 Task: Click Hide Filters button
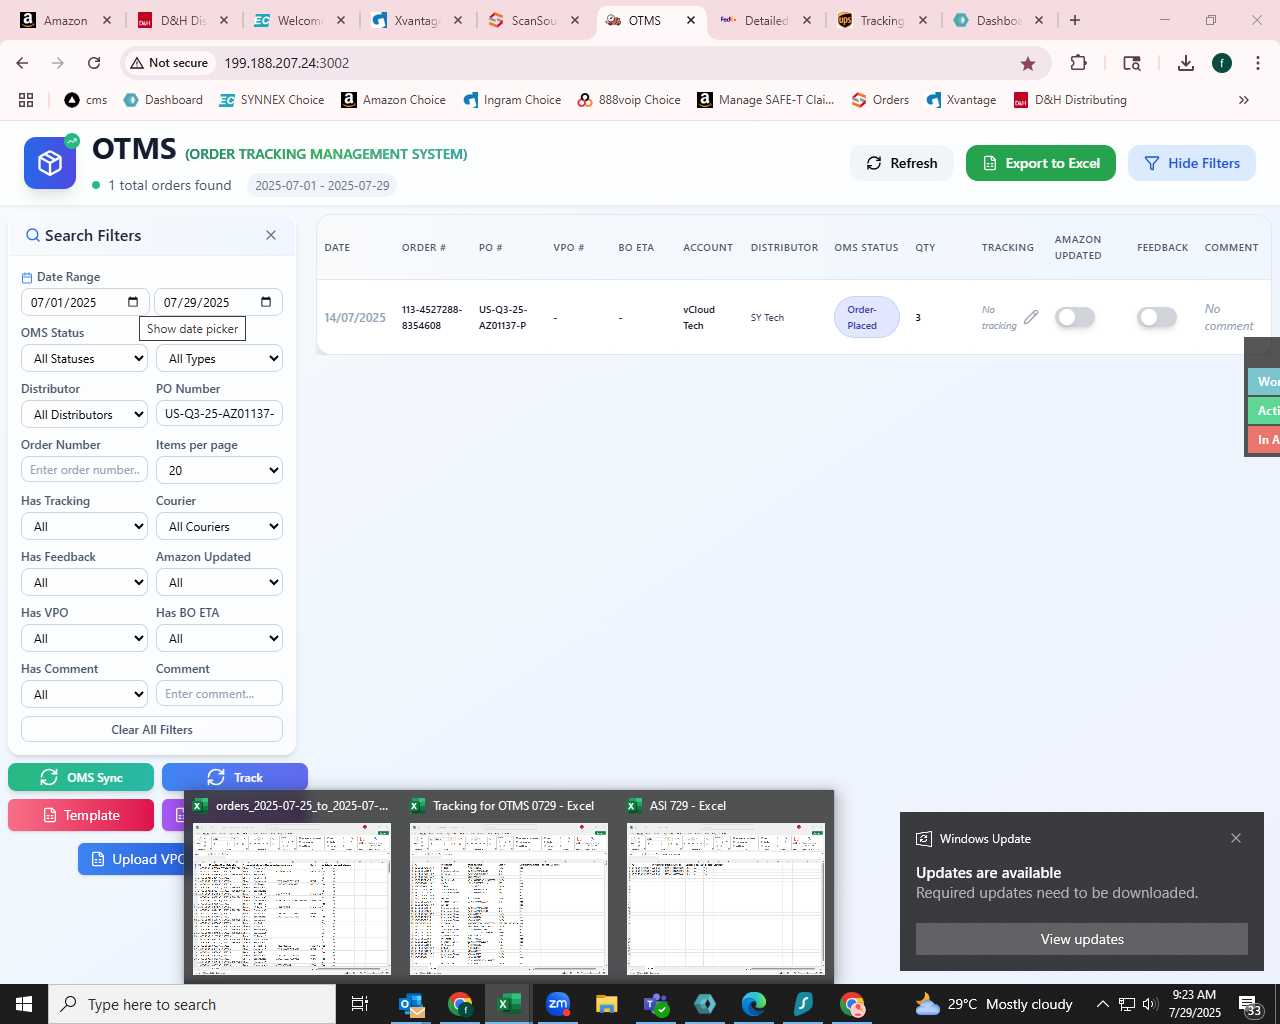point(1192,163)
